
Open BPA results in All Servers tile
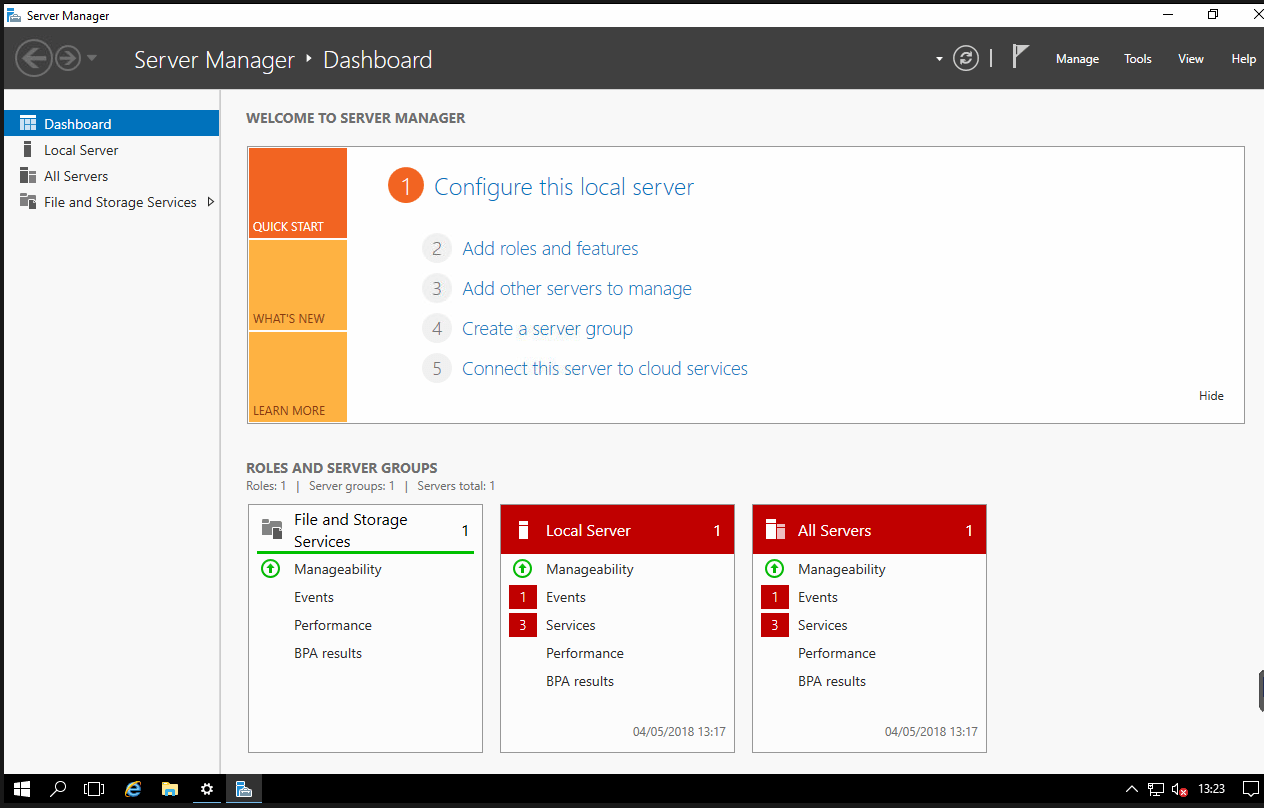pyautogui.click(x=832, y=681)
